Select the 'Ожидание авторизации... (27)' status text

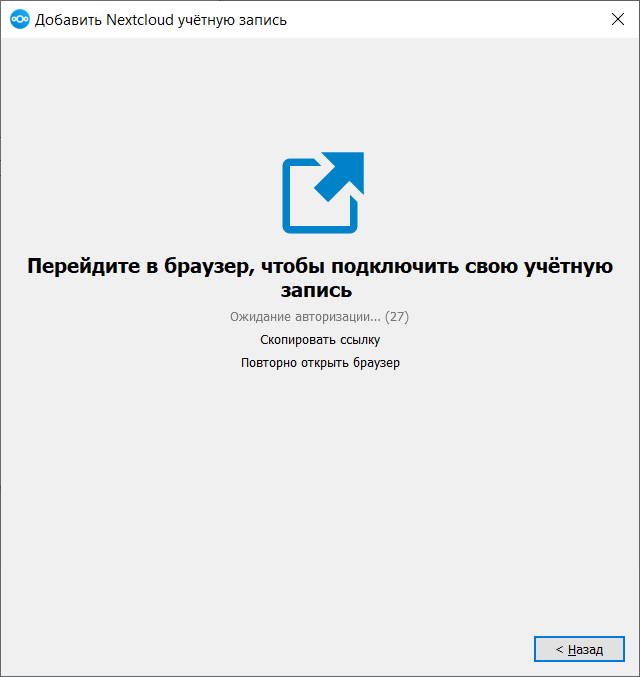point(319,317)
